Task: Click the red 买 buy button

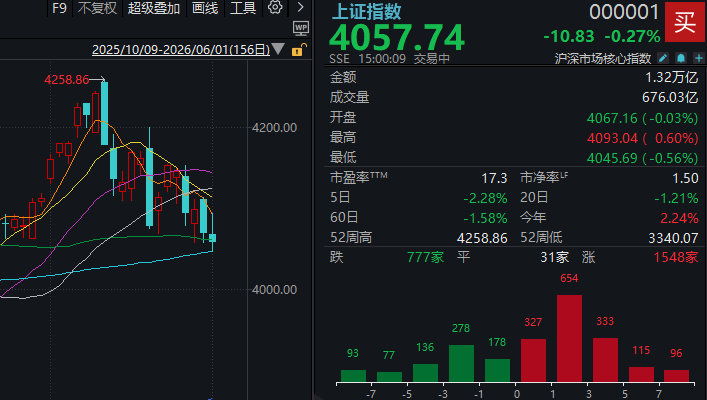Action: (x=684, y=22)
